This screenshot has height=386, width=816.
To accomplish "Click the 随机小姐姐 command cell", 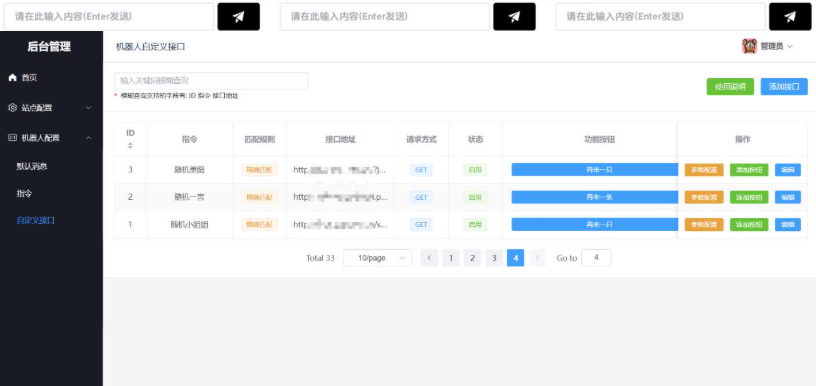I will [189, 225].
